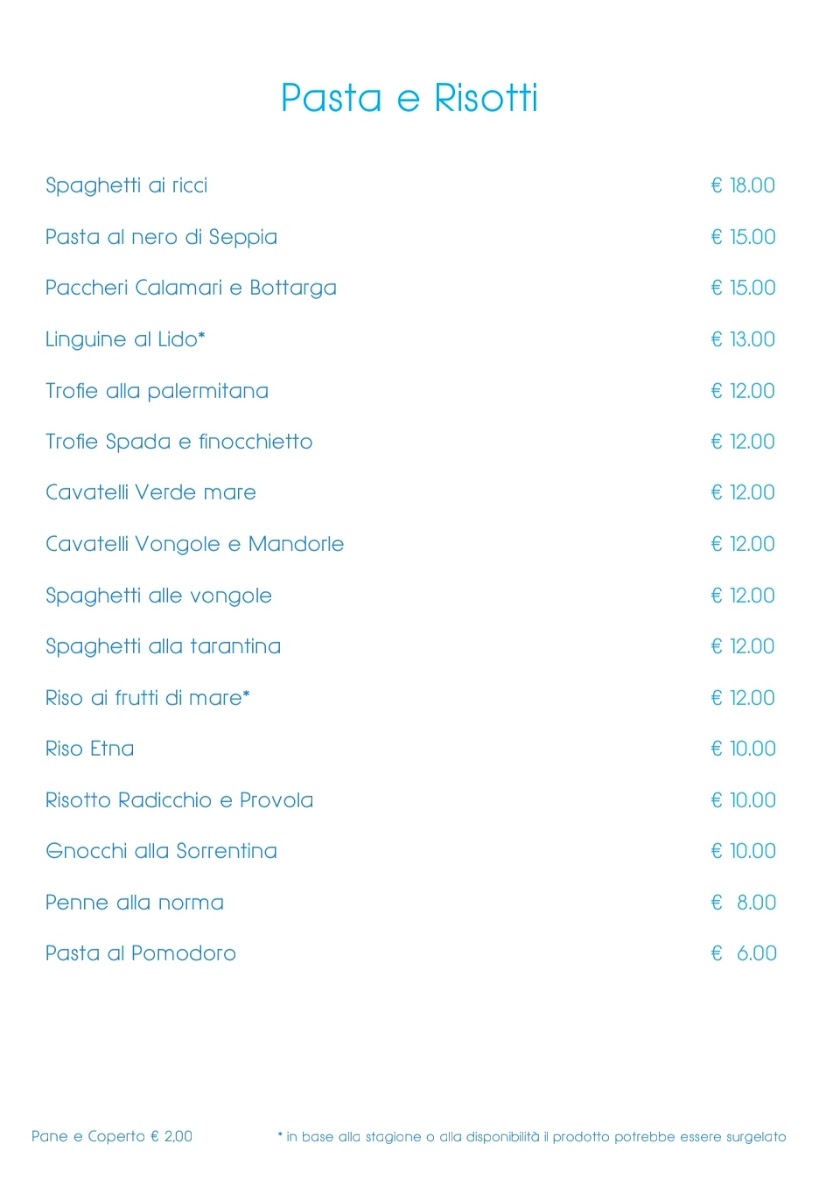Pick the Riso Etna dish
The image size is (819, 1200).
tap(89, 749)
